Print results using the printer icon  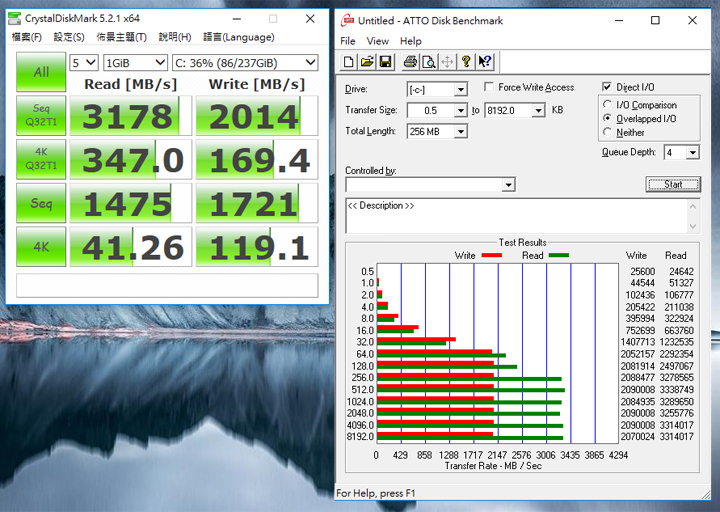tap(410, 62)
